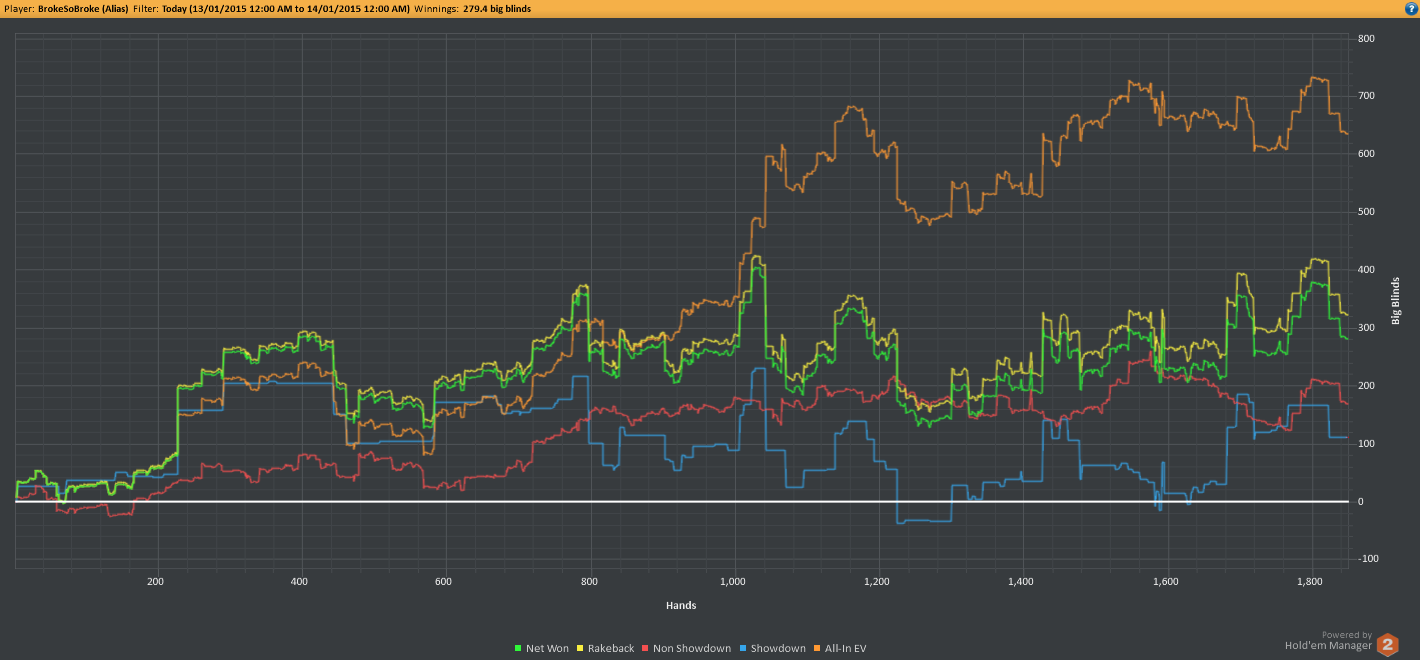This screenshot has width=1420, height=660.
Task: Click the 200 label on the Hands axis
Action: [155, 581]
